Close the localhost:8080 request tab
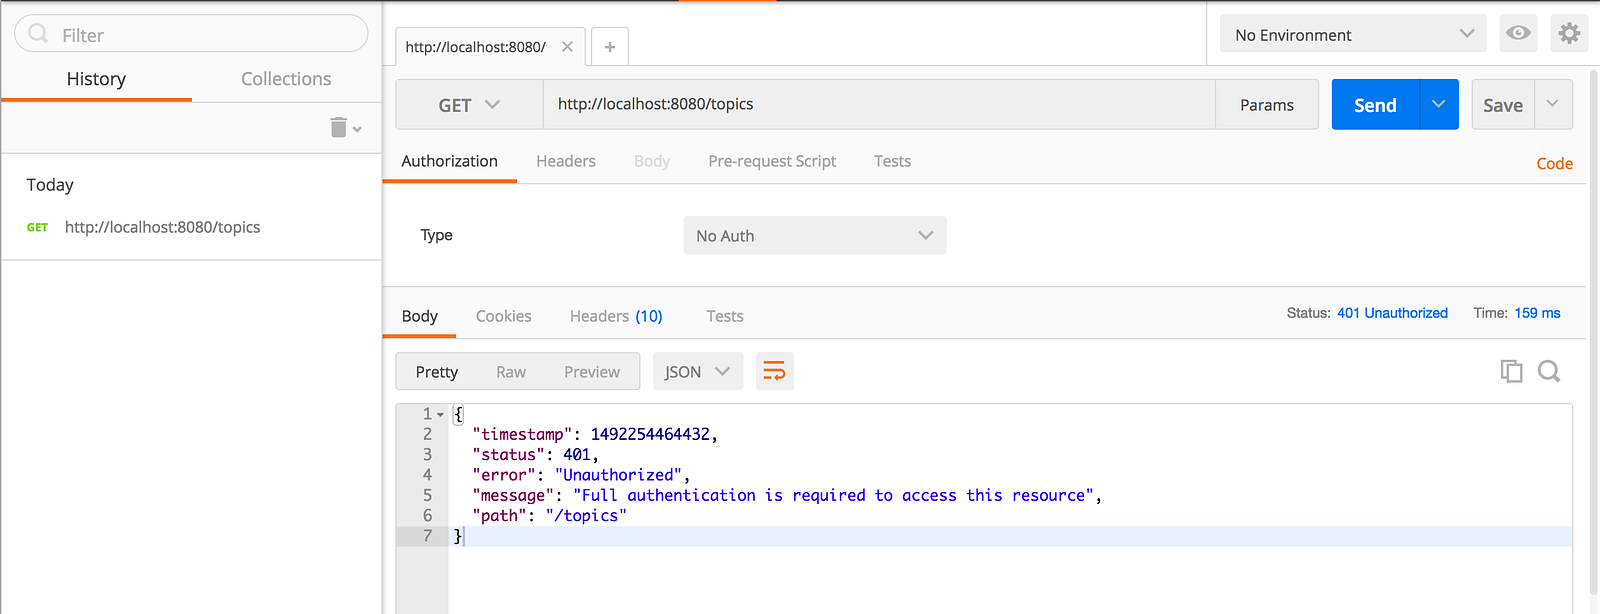The height and width of the screenshot is (614, 1600). tap(567, 47)
